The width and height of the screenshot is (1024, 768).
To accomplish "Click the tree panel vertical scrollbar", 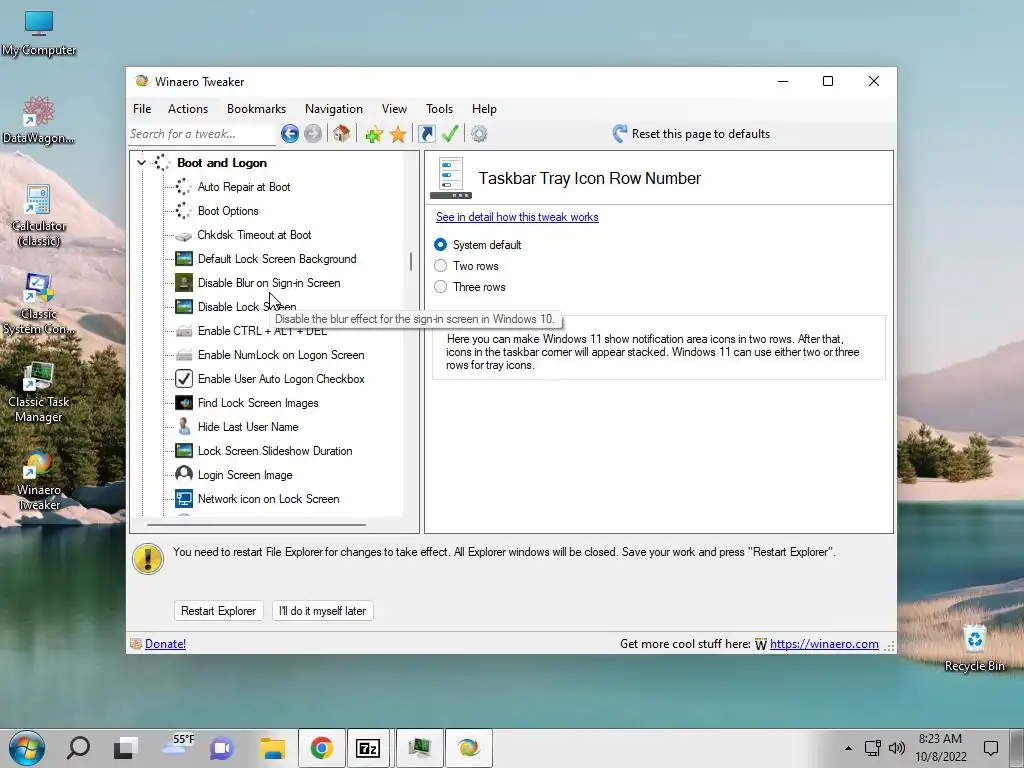I will coord(411,261).
